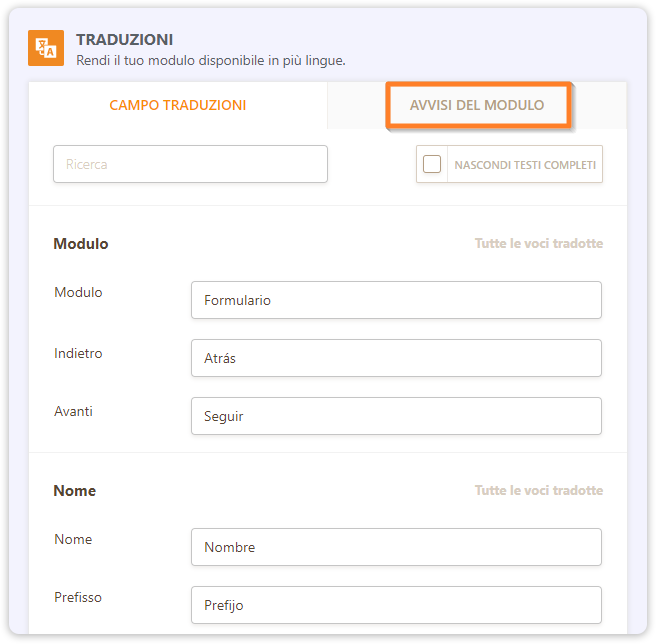
Task: Click the Atrás translation input
Action: [396, 358]
